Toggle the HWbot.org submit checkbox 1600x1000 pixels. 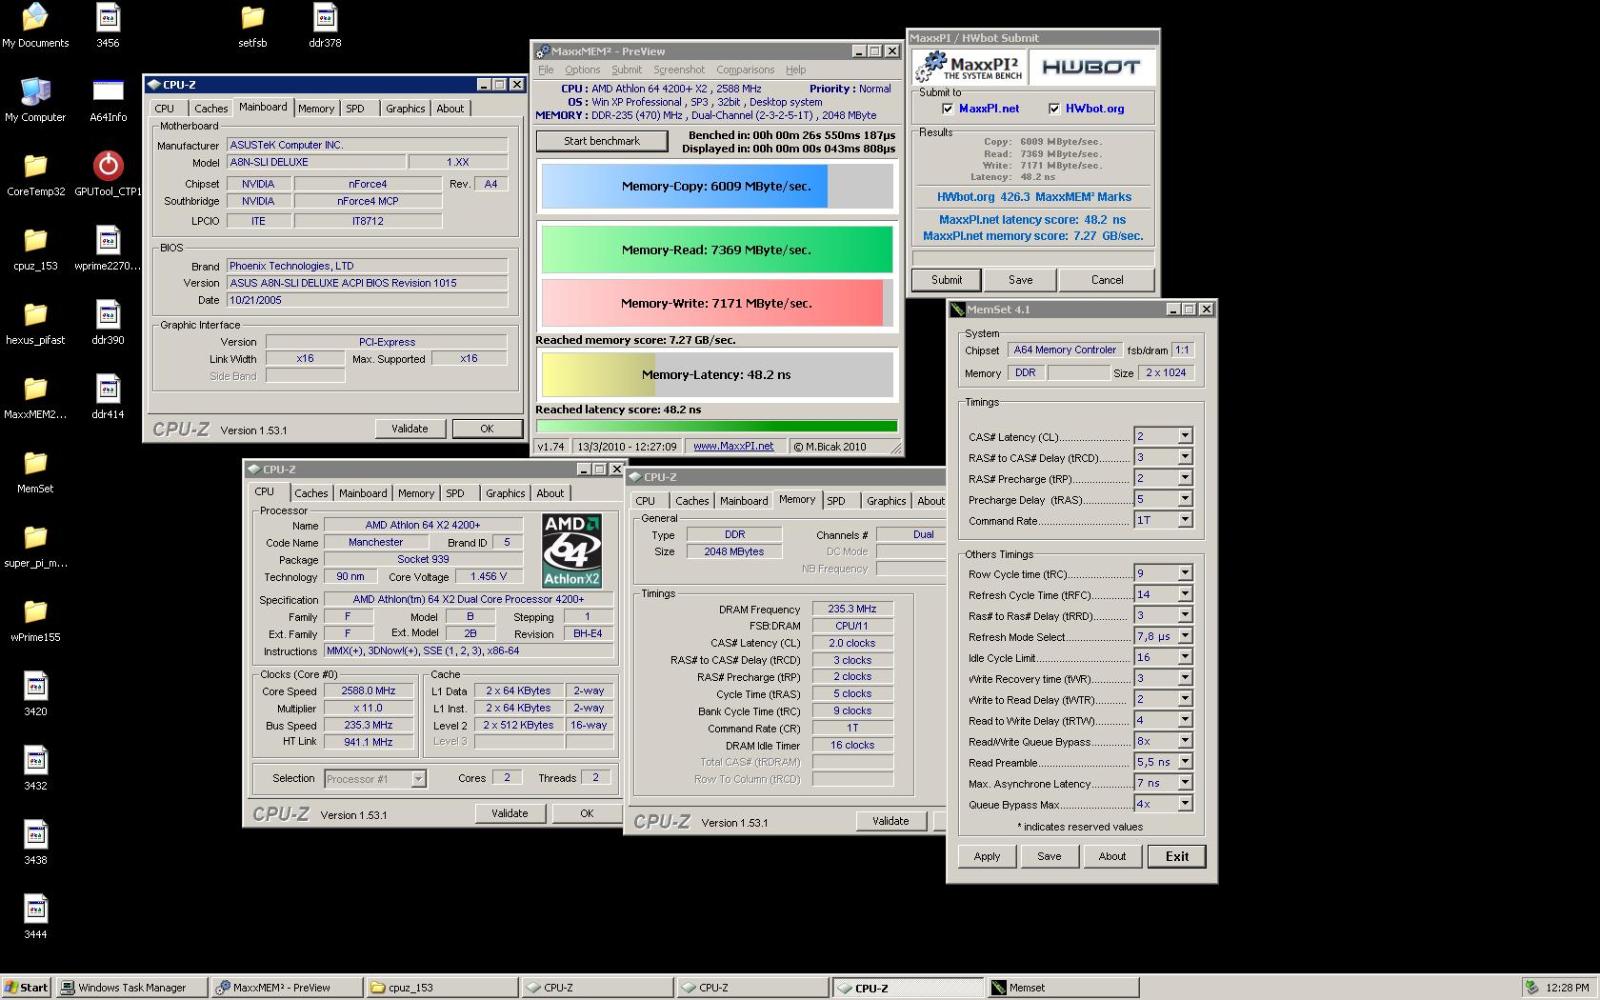point(1054,108)
